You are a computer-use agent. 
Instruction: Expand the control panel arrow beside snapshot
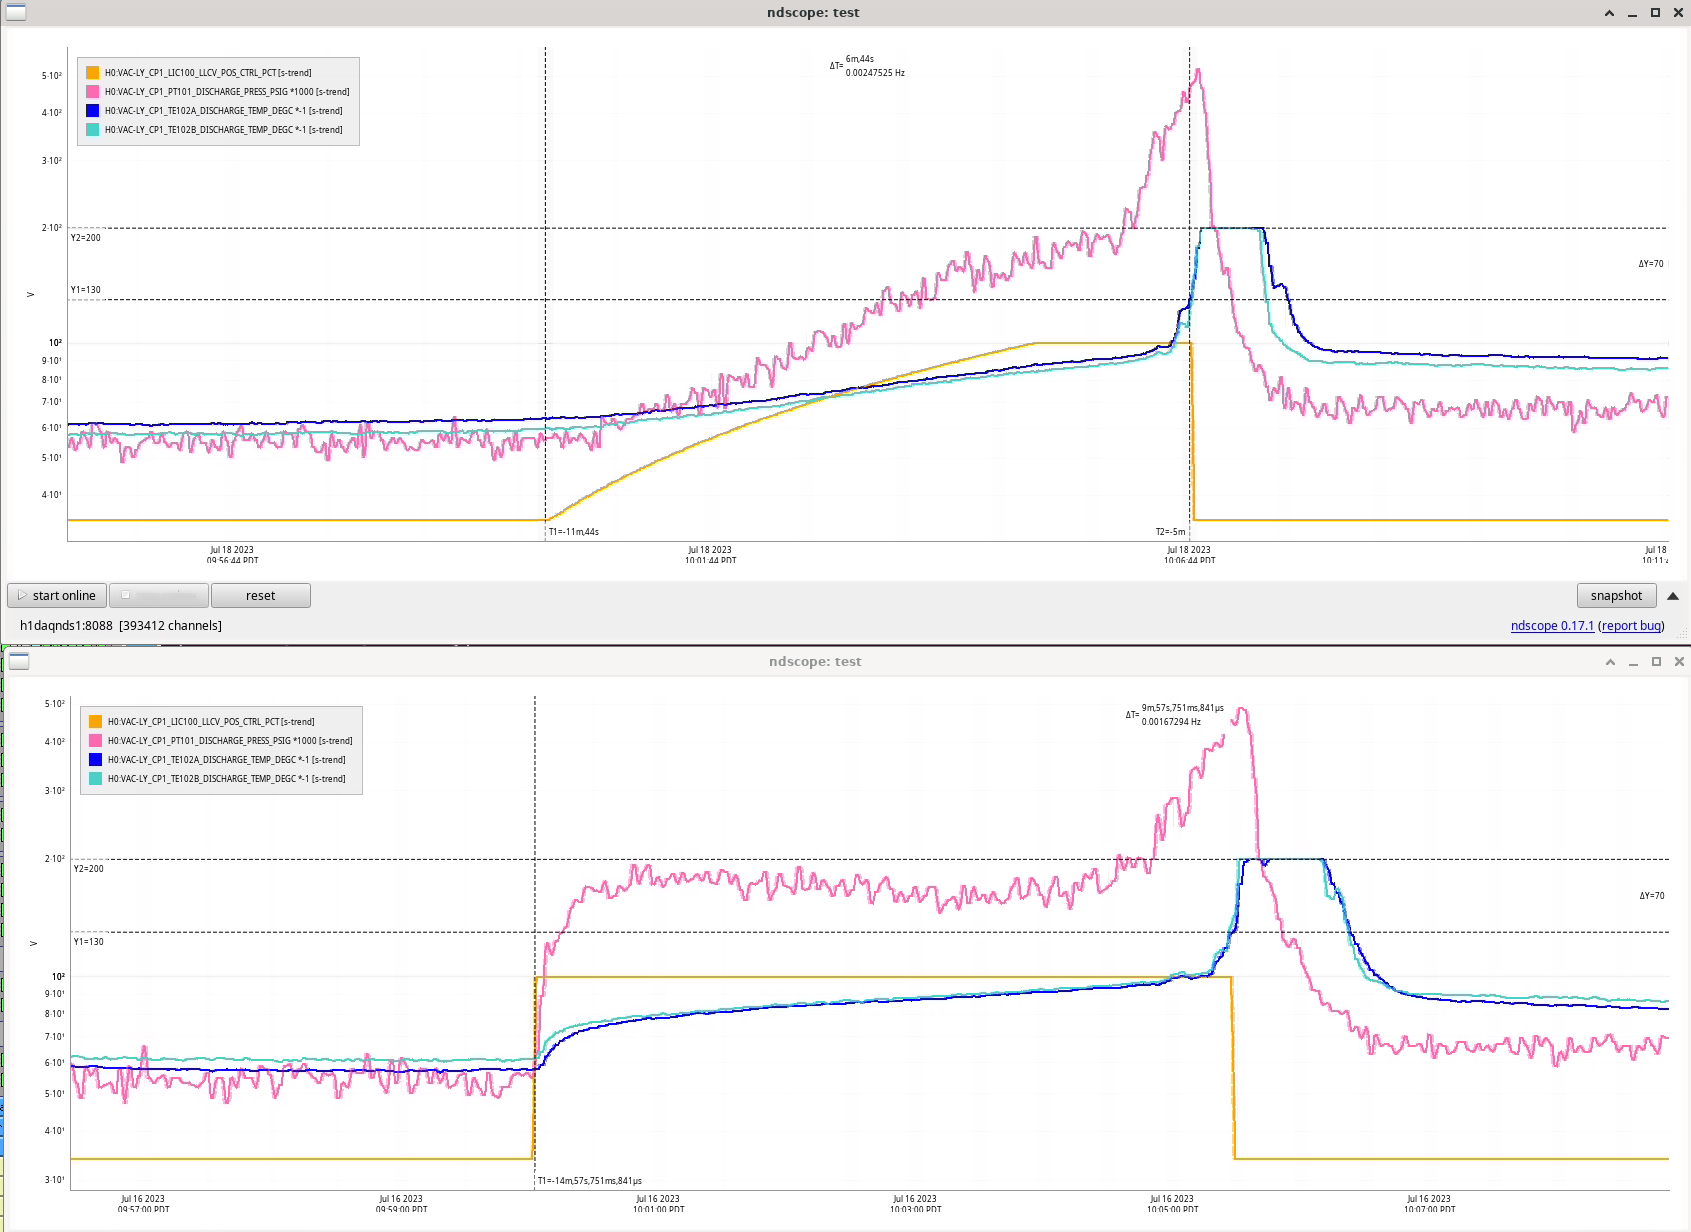click(1672, 596)
